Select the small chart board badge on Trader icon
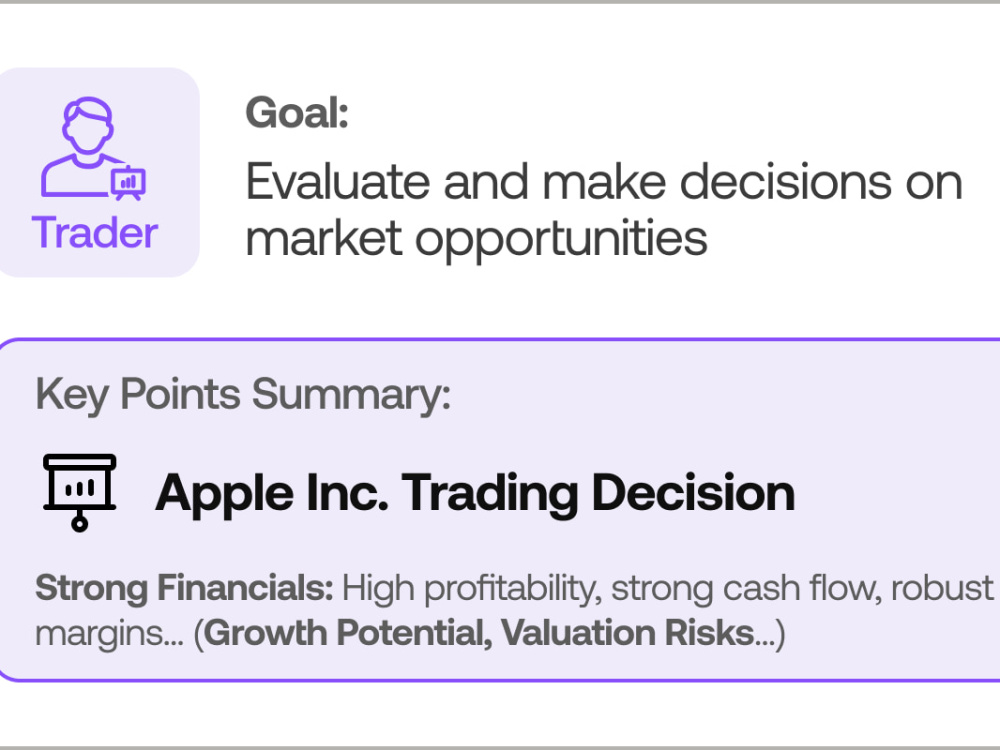The image size is (1000, 750). tap(129, 183)
